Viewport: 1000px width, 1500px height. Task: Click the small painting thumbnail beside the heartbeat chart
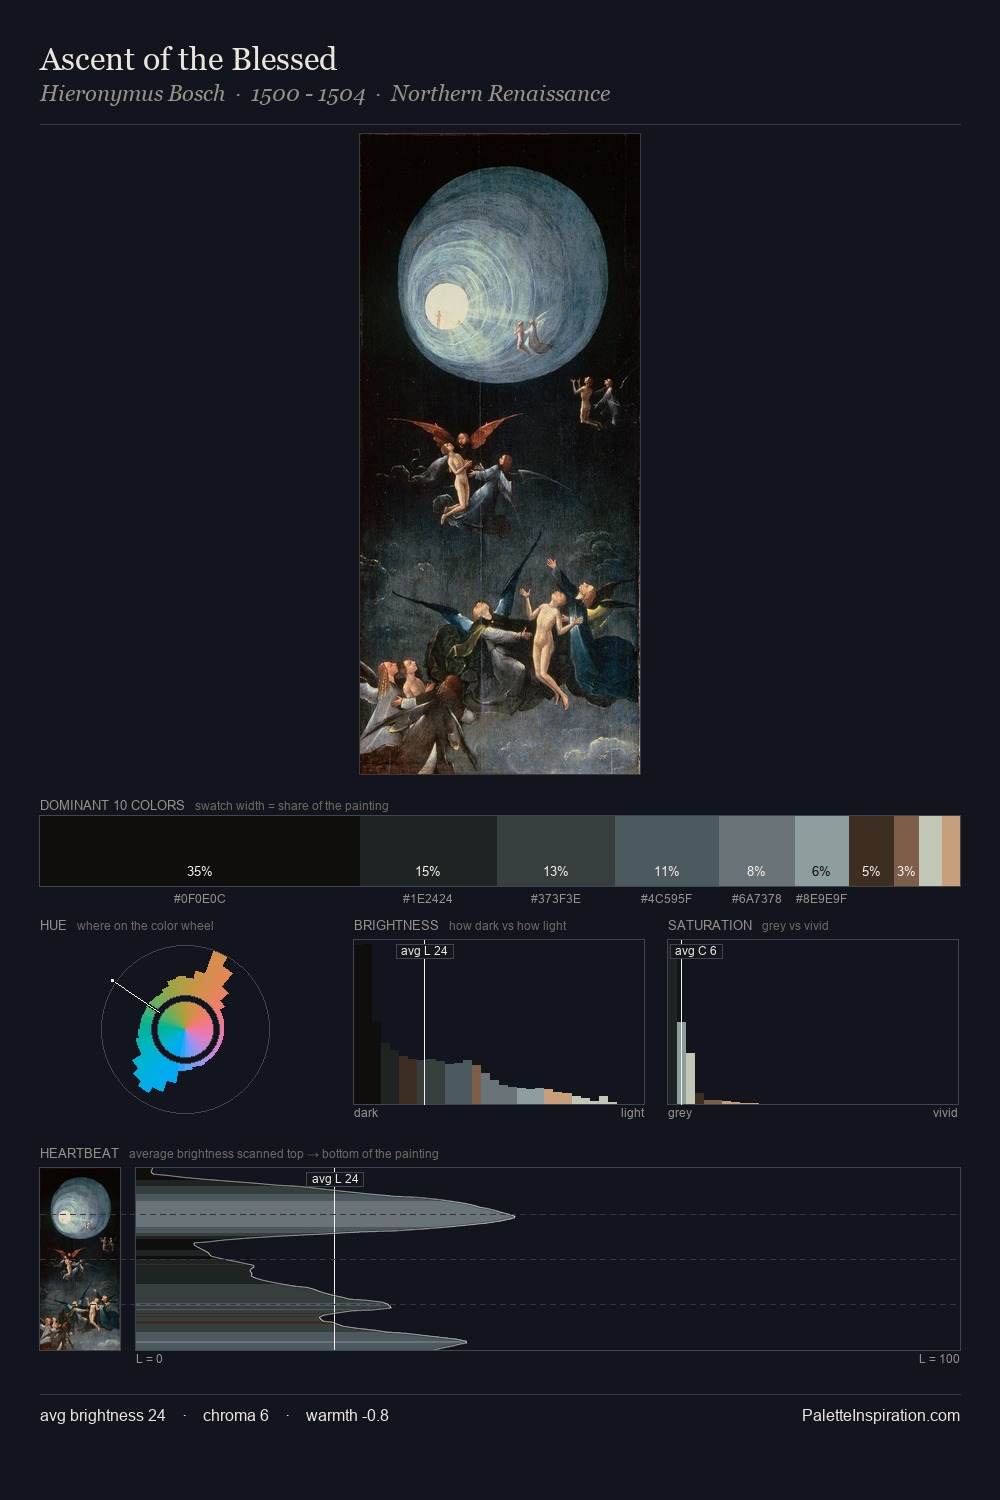[80, 1259]
